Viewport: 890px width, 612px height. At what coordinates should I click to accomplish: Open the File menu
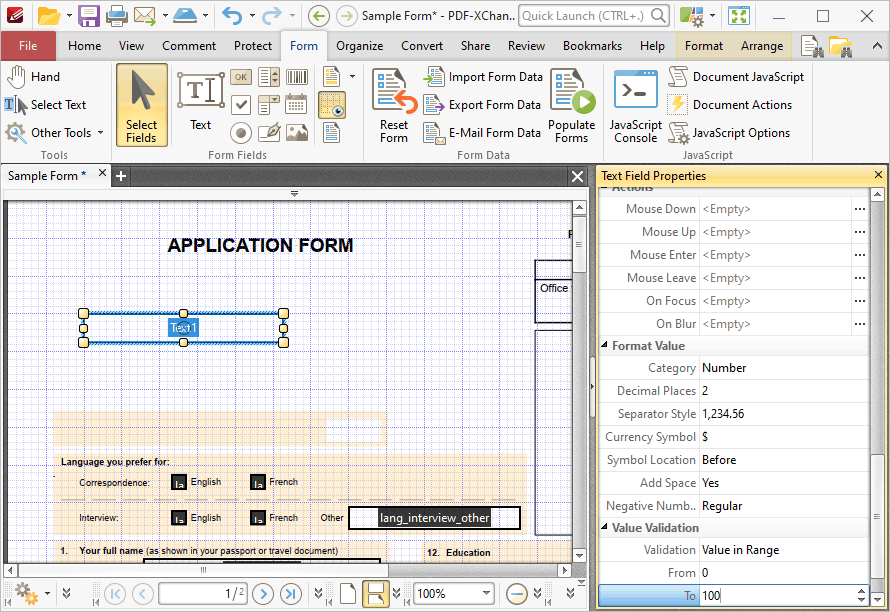tap(28, 46)
